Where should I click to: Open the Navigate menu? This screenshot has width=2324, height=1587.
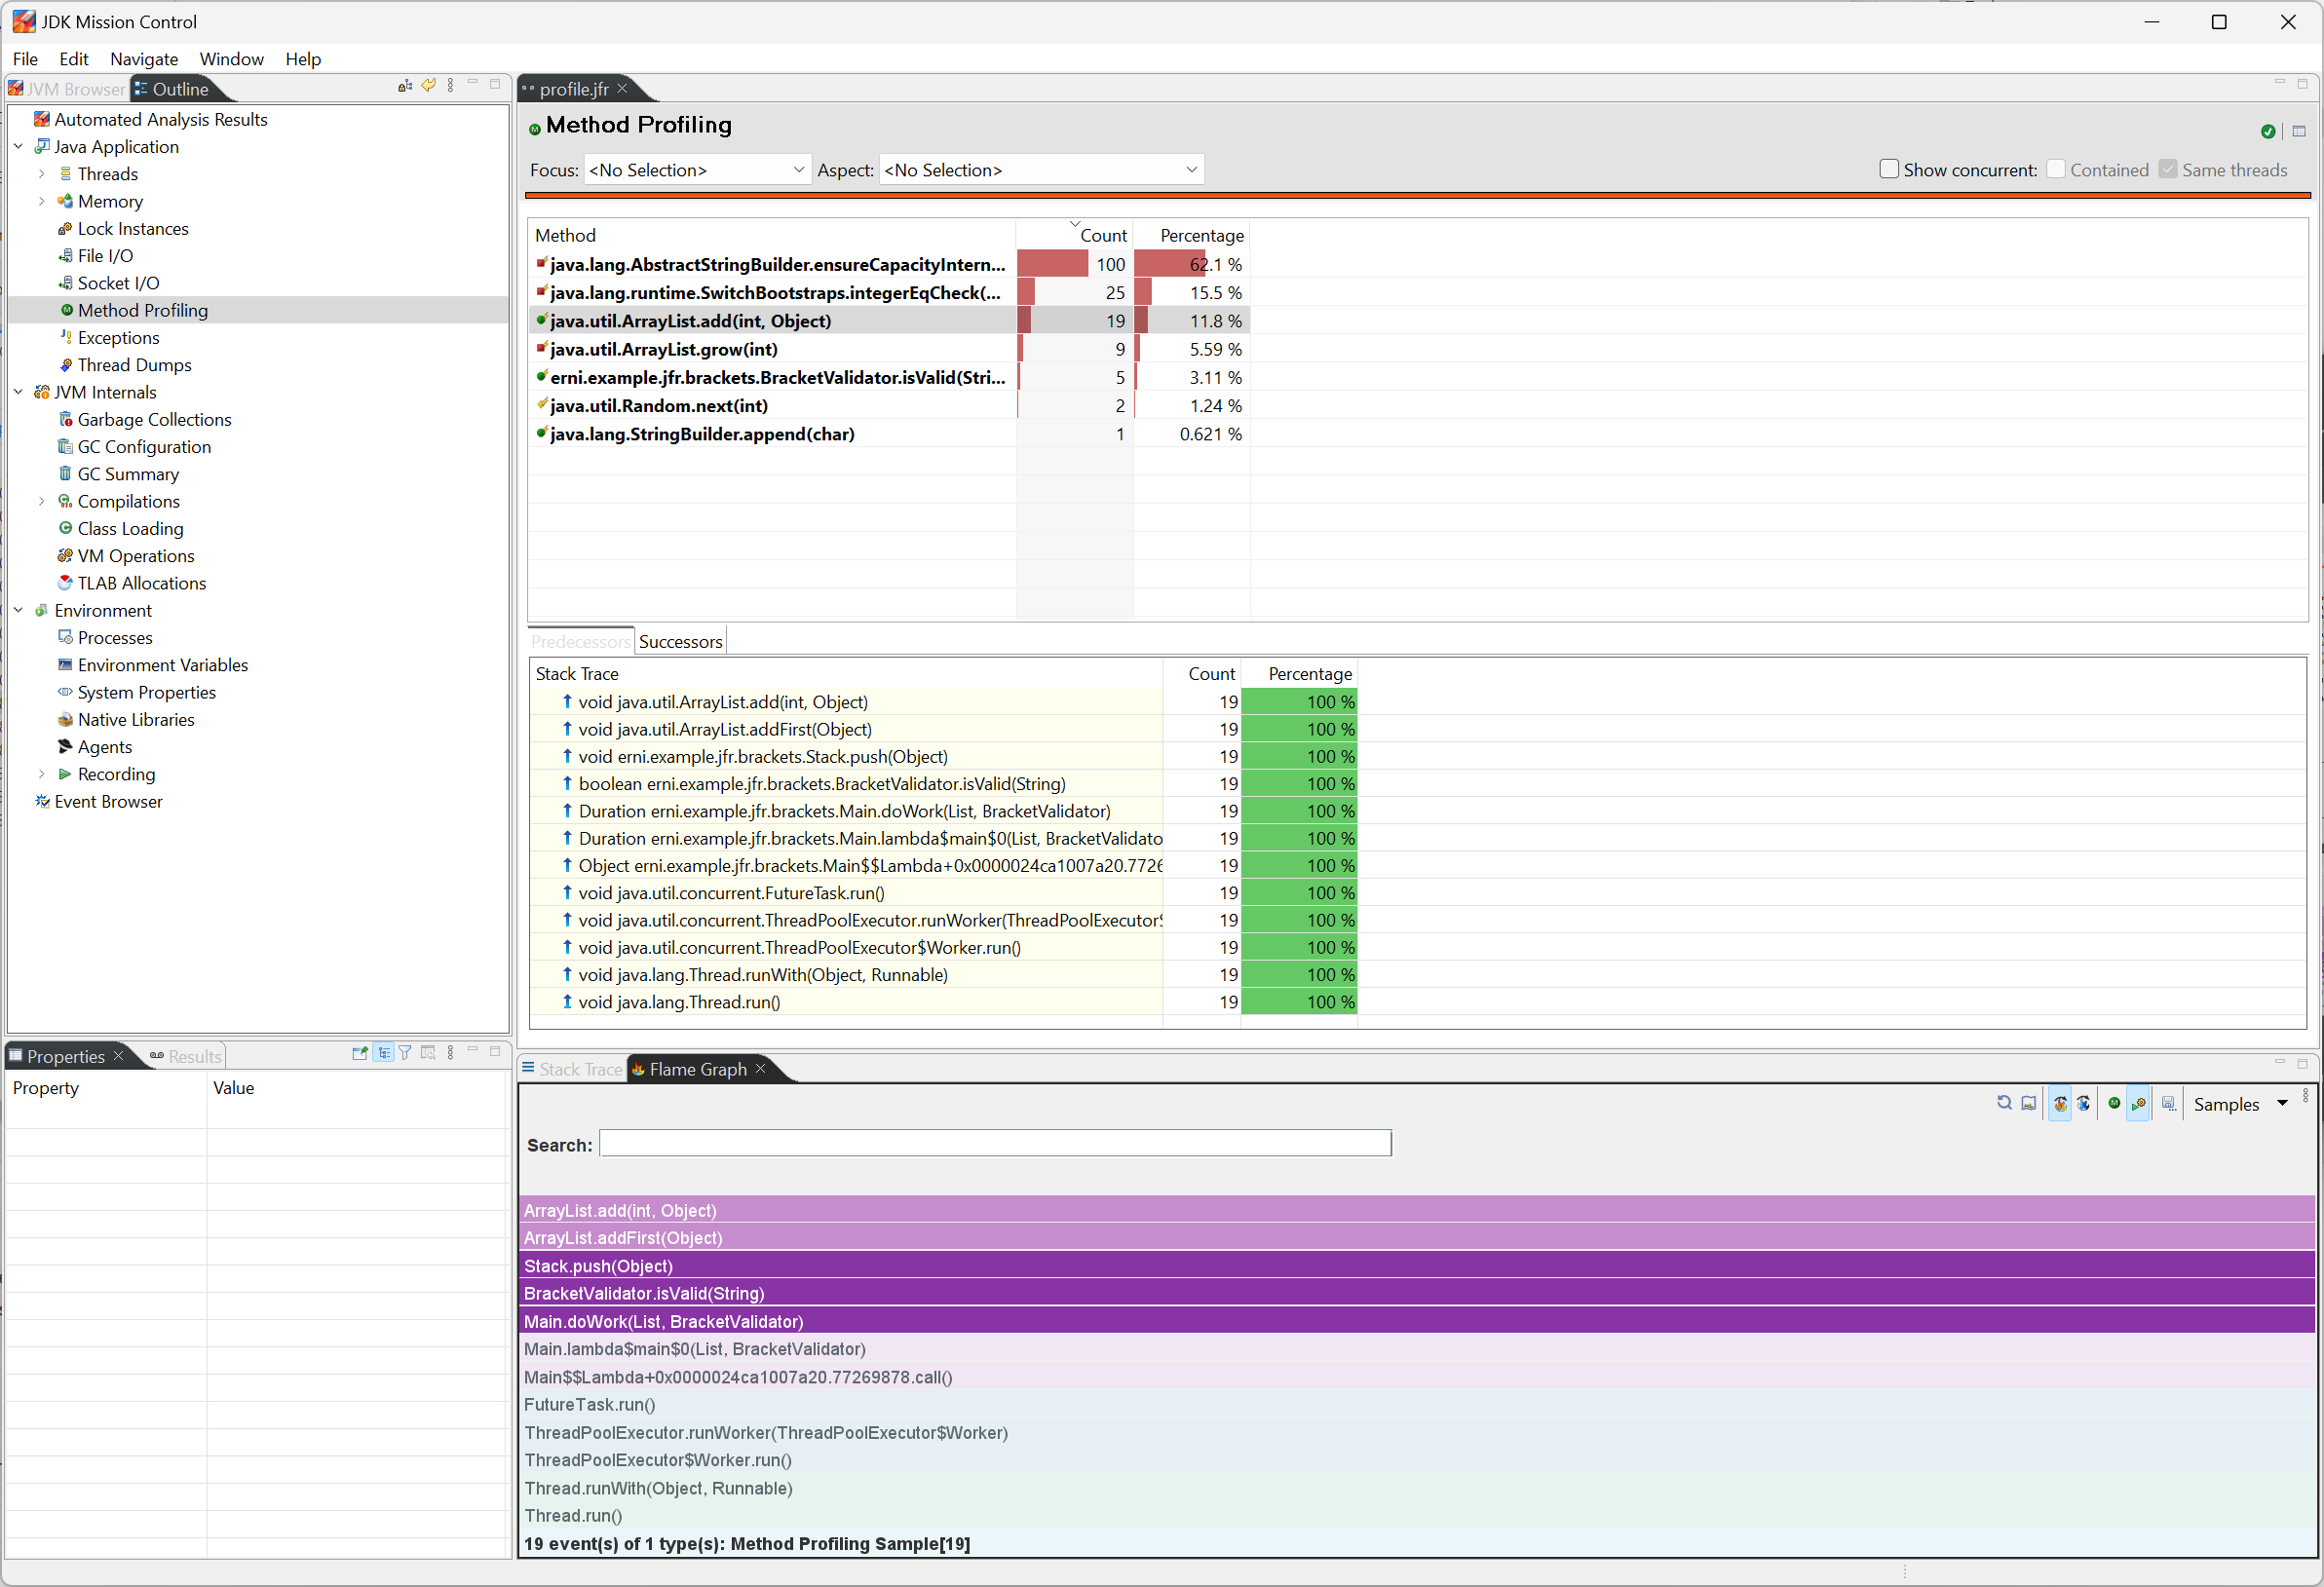pos(143,59)
